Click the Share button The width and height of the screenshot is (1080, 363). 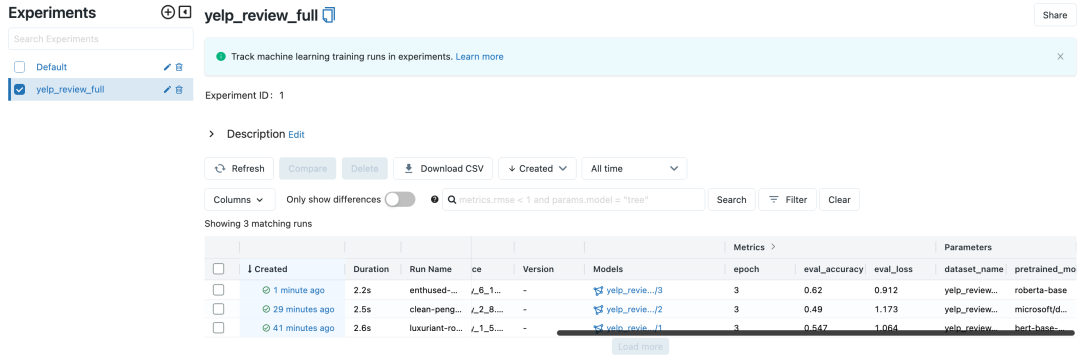(x=1055, y=15)
